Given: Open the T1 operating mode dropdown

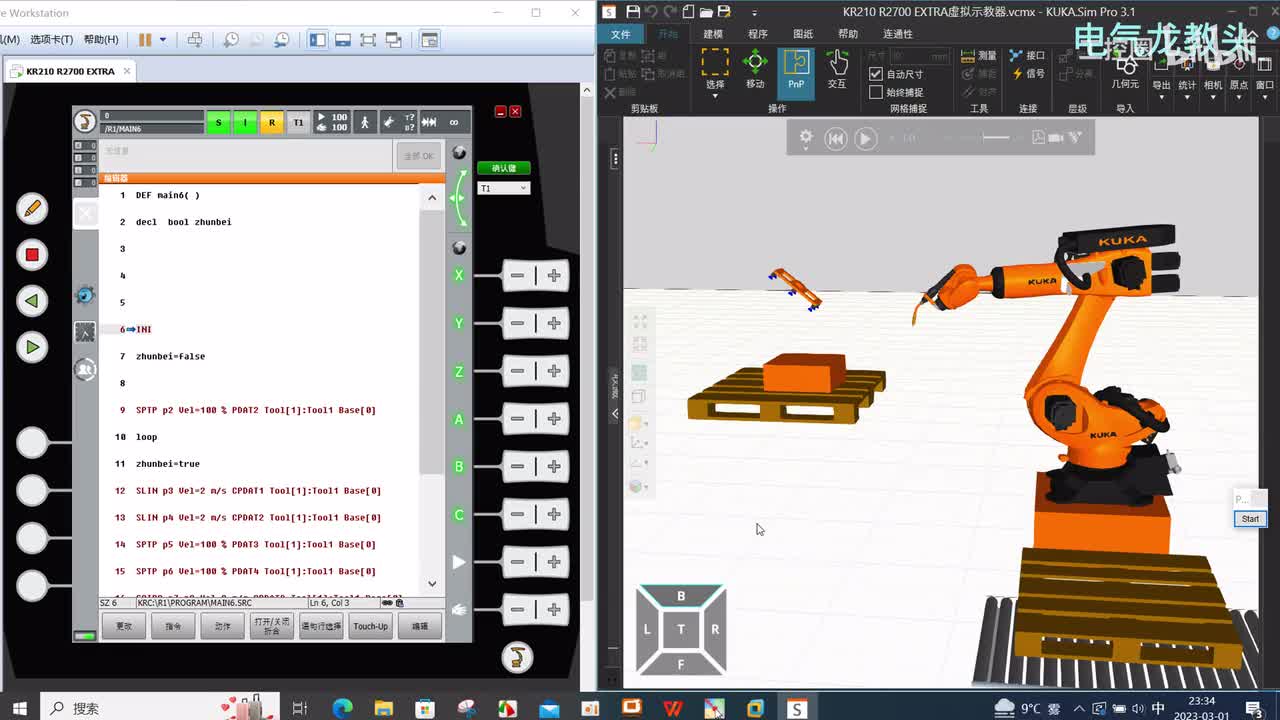Looking at the screenshot, I should [x=503, y=188].
